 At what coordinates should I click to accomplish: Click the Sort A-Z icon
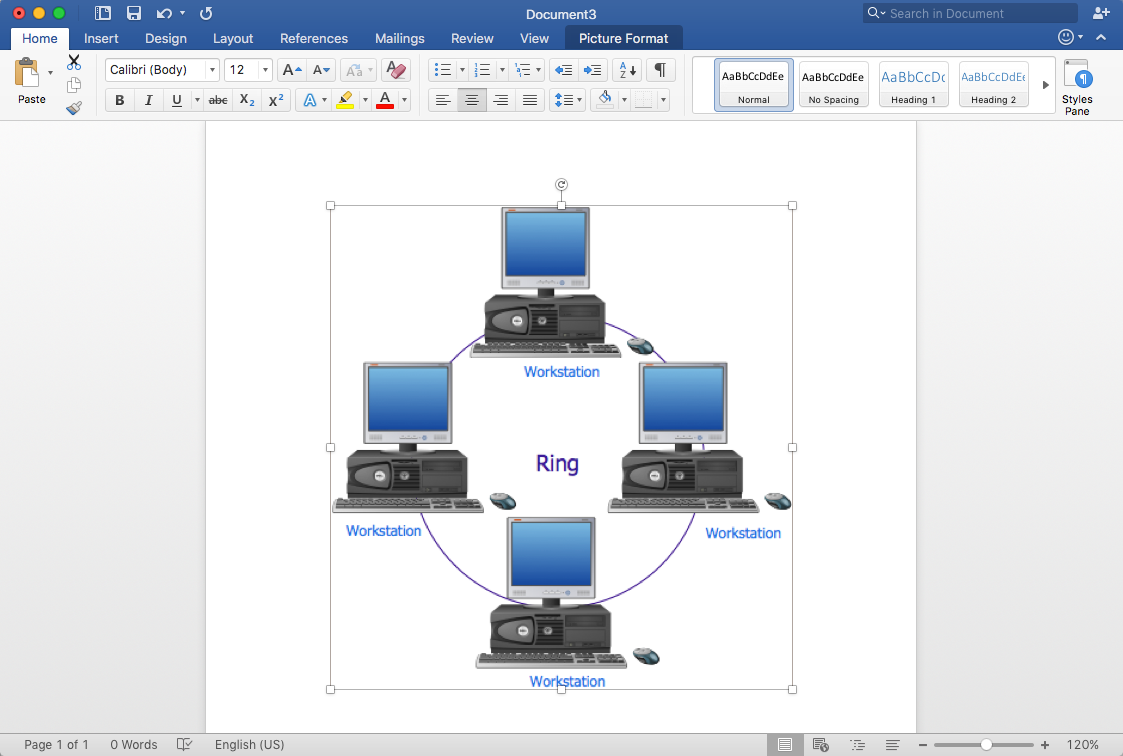click(x=627, y=70)
